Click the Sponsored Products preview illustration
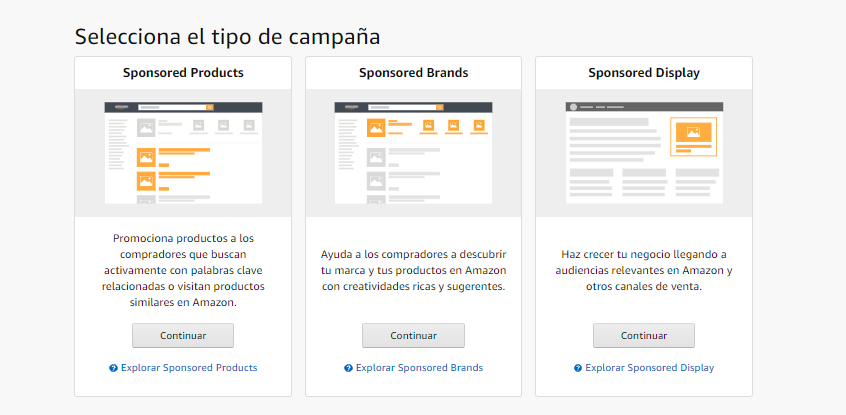This screenshot has width=846, height=415. 183,153
